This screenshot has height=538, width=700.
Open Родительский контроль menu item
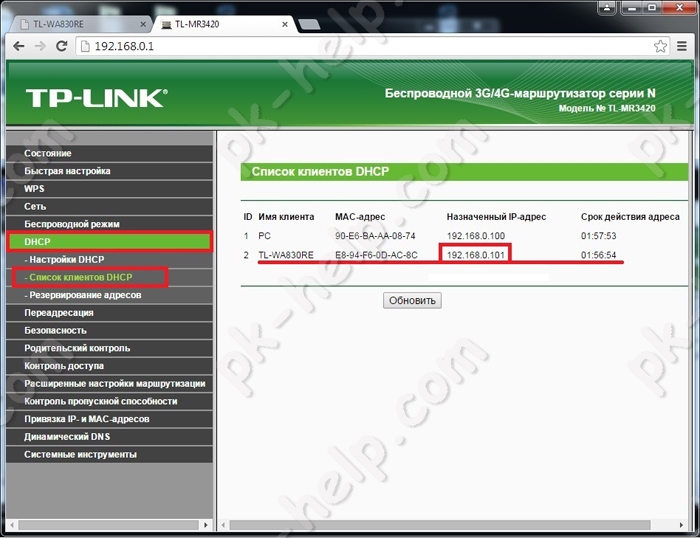point(109,348)
